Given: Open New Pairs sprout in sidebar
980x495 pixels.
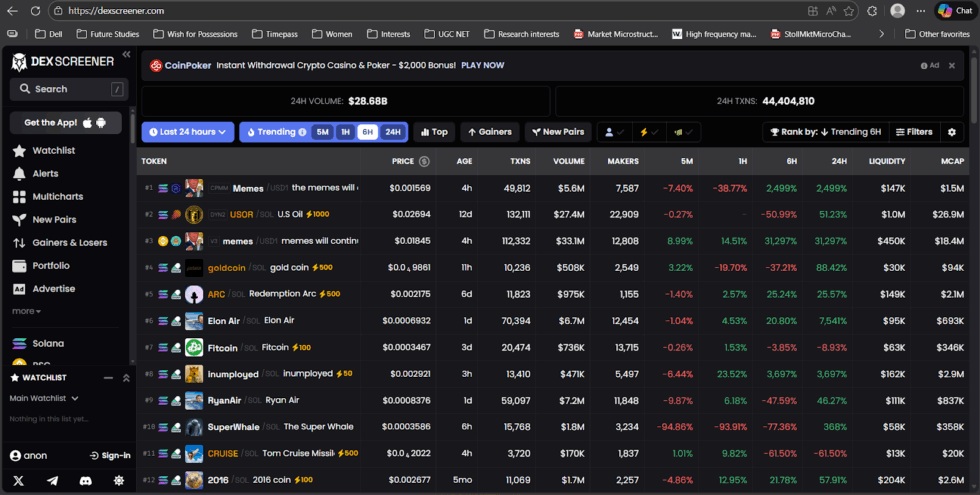Looking at the screenshot, I should click(x=19, y=220).
